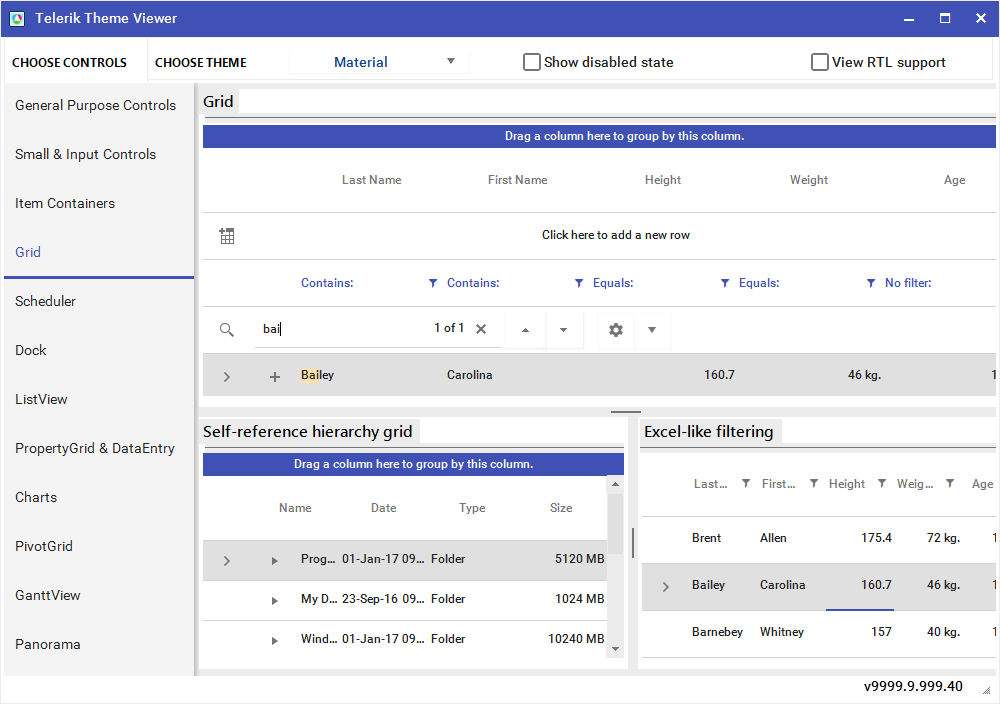
Task: Click the vertical splitter between lower grids
Action: click(x=633, y=543)
